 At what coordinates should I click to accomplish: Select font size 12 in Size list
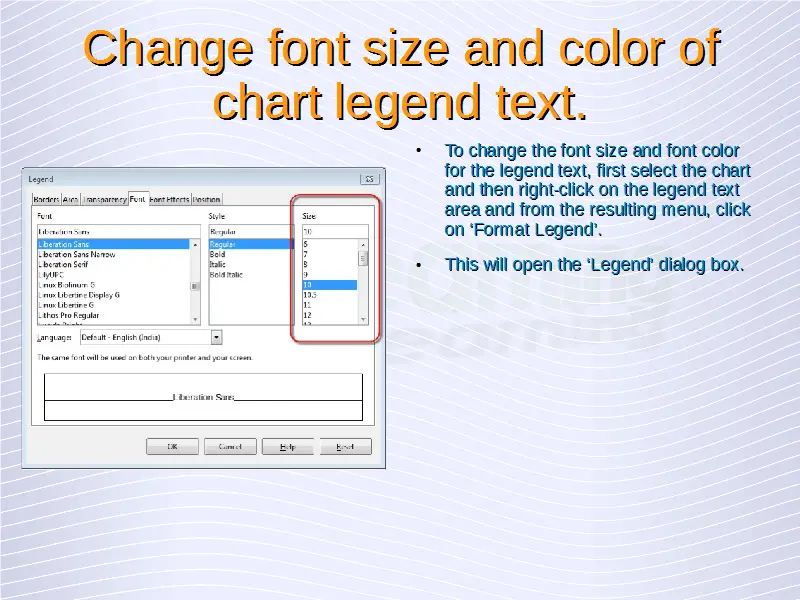[x=307, y=315]
